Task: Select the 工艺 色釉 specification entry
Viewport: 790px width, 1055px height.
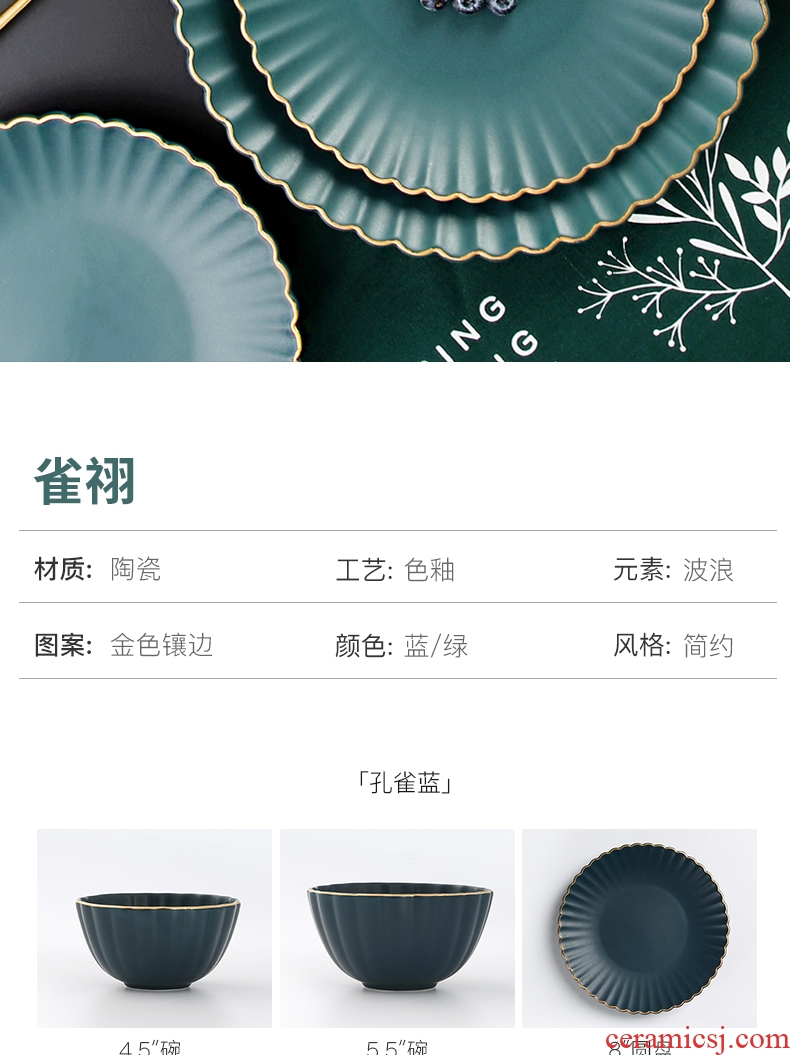Action: coord(395,570)
